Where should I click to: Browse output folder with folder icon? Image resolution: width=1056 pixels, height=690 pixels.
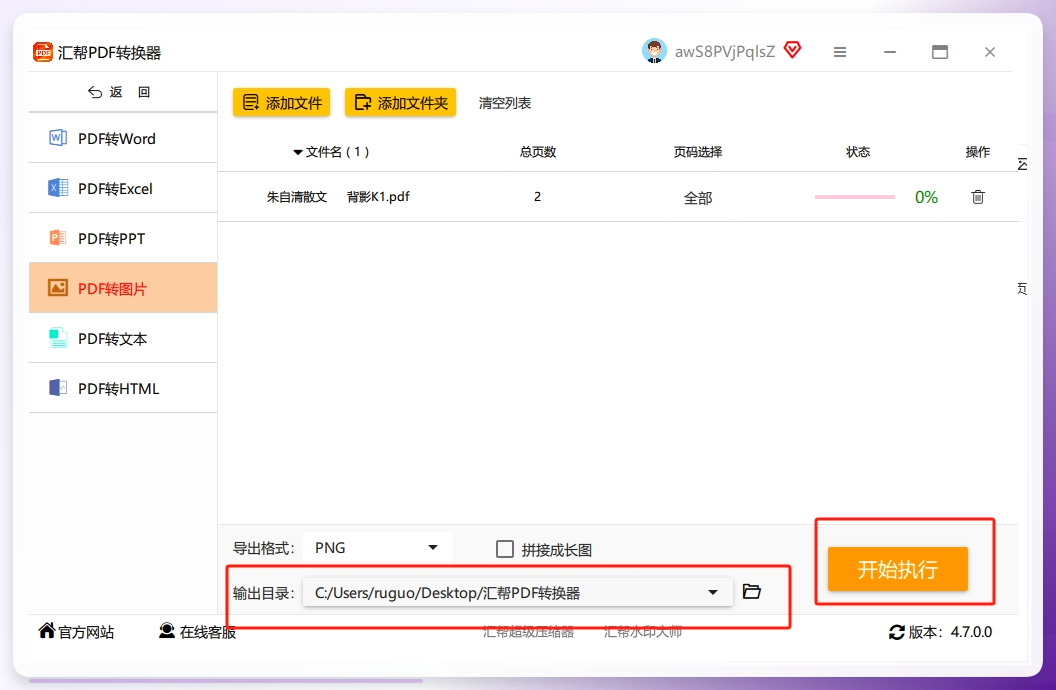tap(752, 592)
